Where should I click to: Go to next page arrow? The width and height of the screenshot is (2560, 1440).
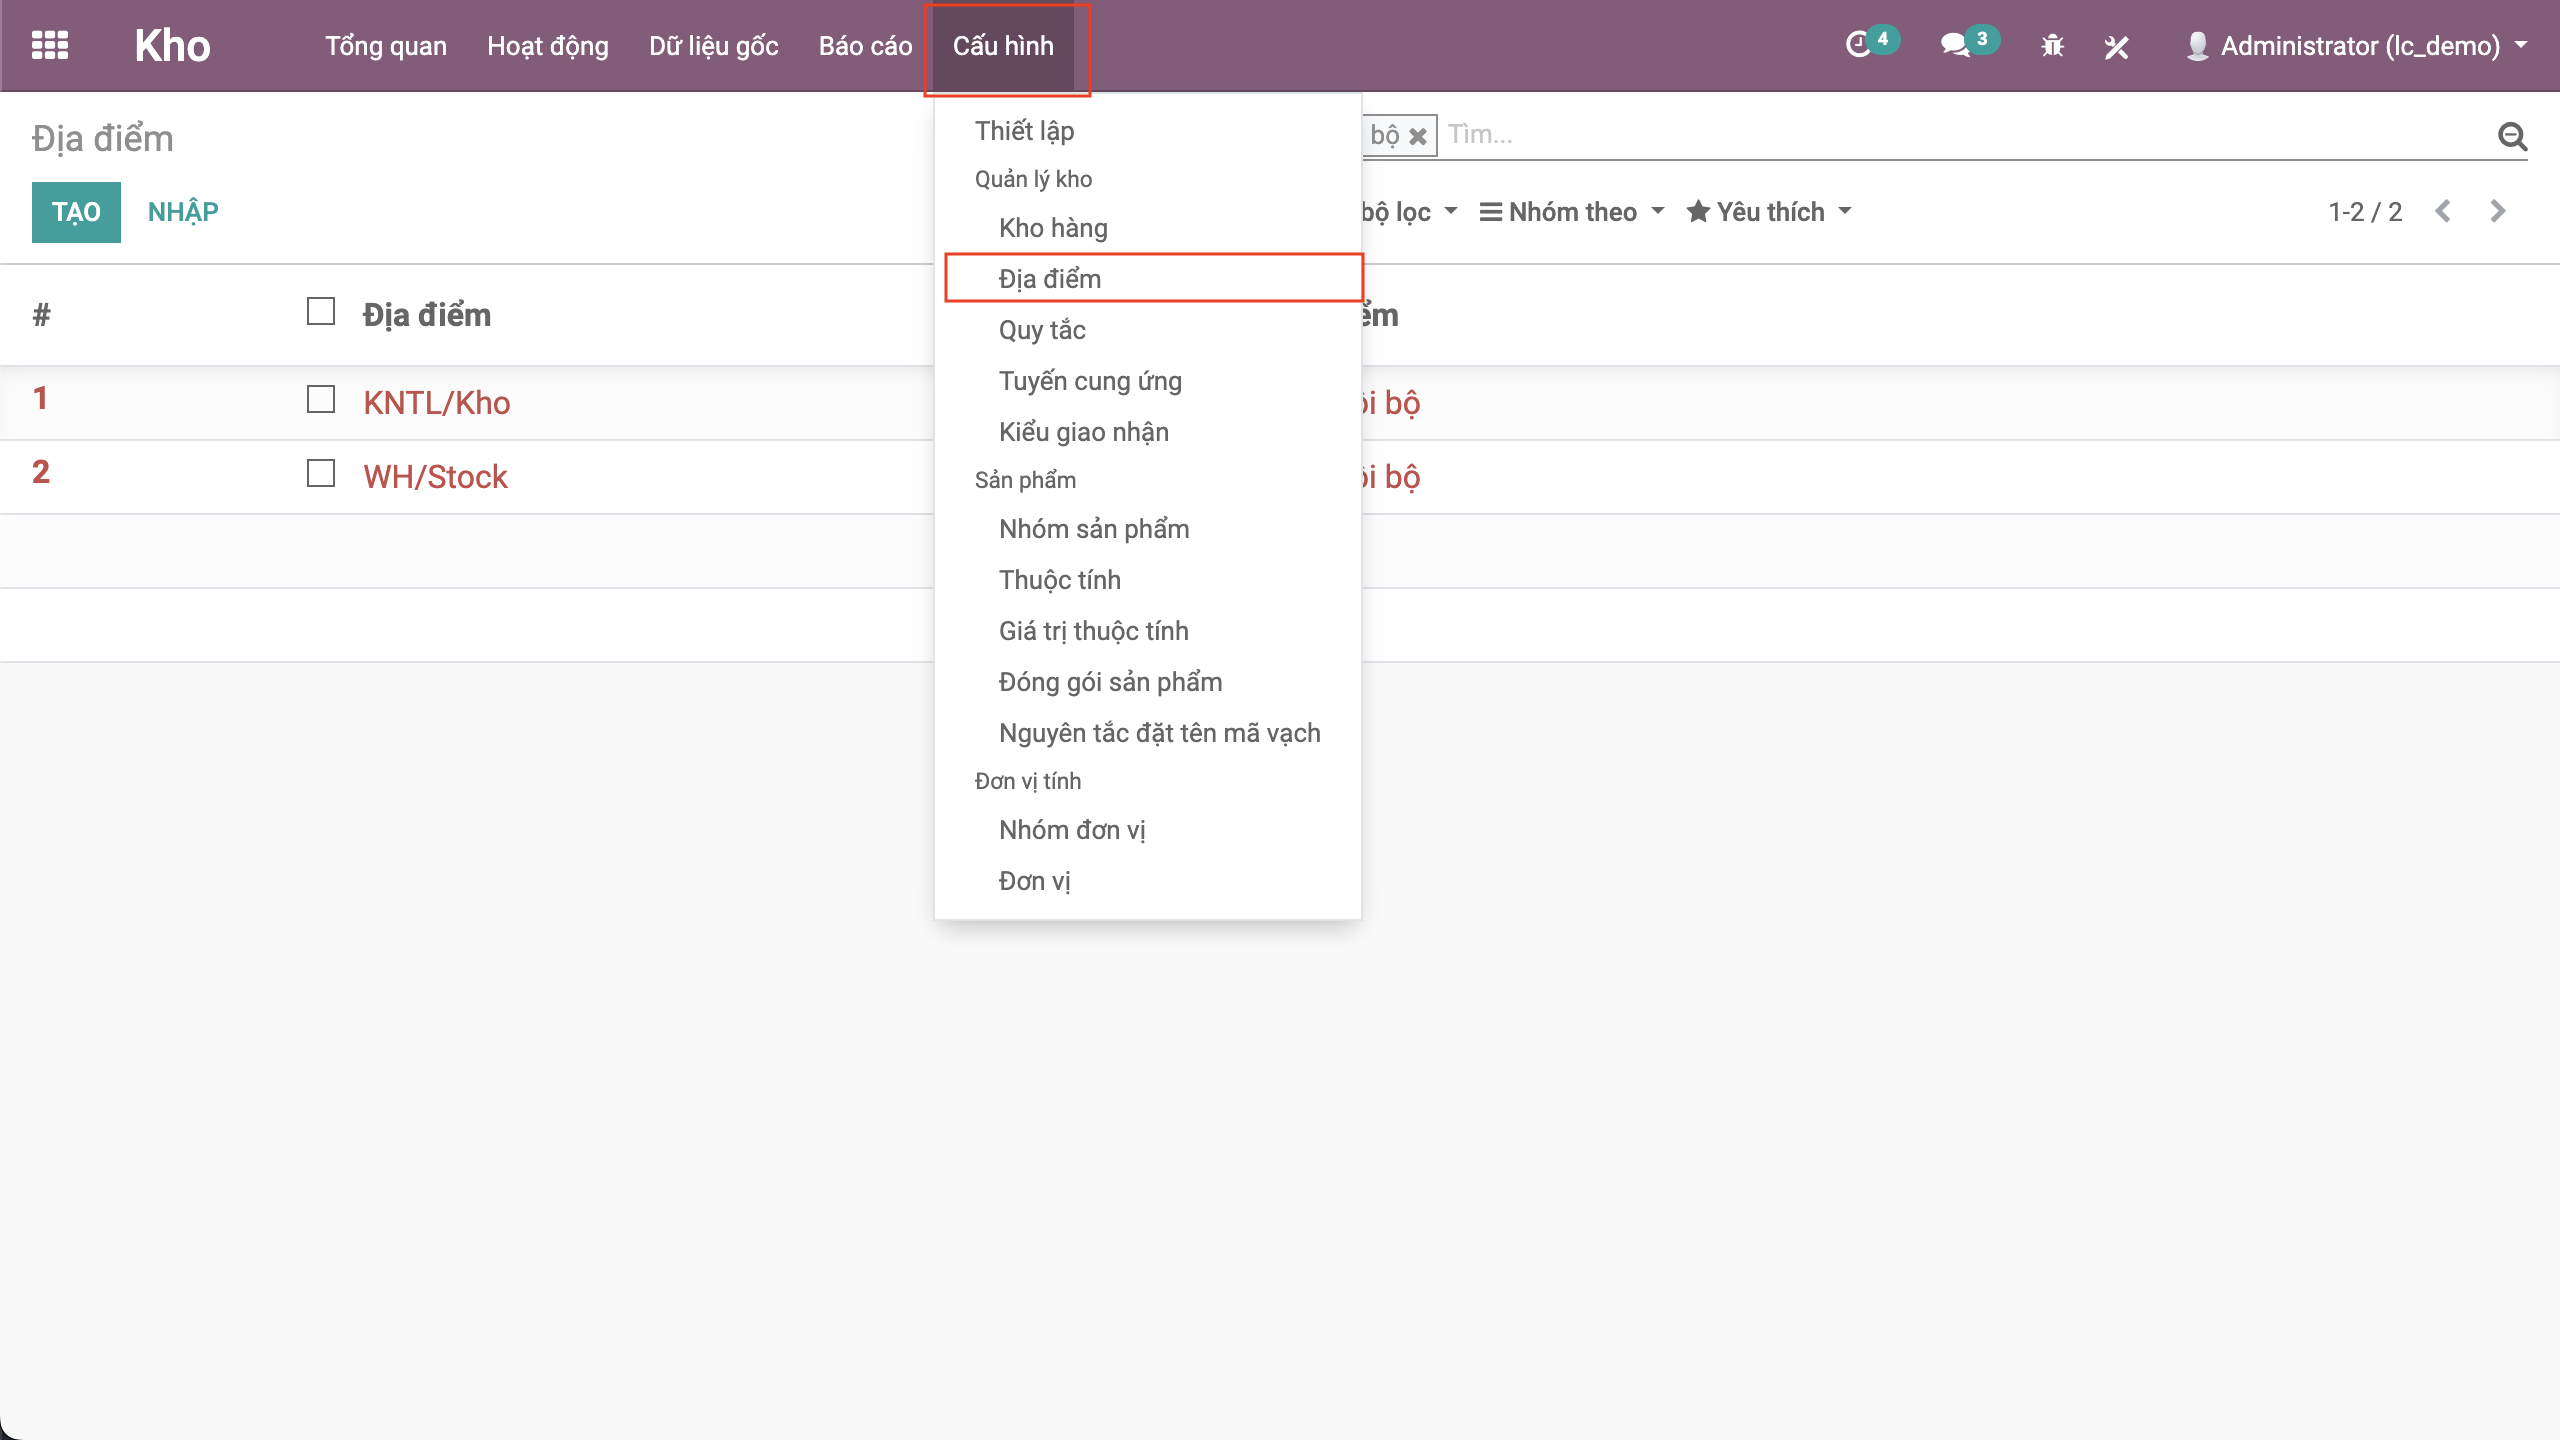point(2498,211)
